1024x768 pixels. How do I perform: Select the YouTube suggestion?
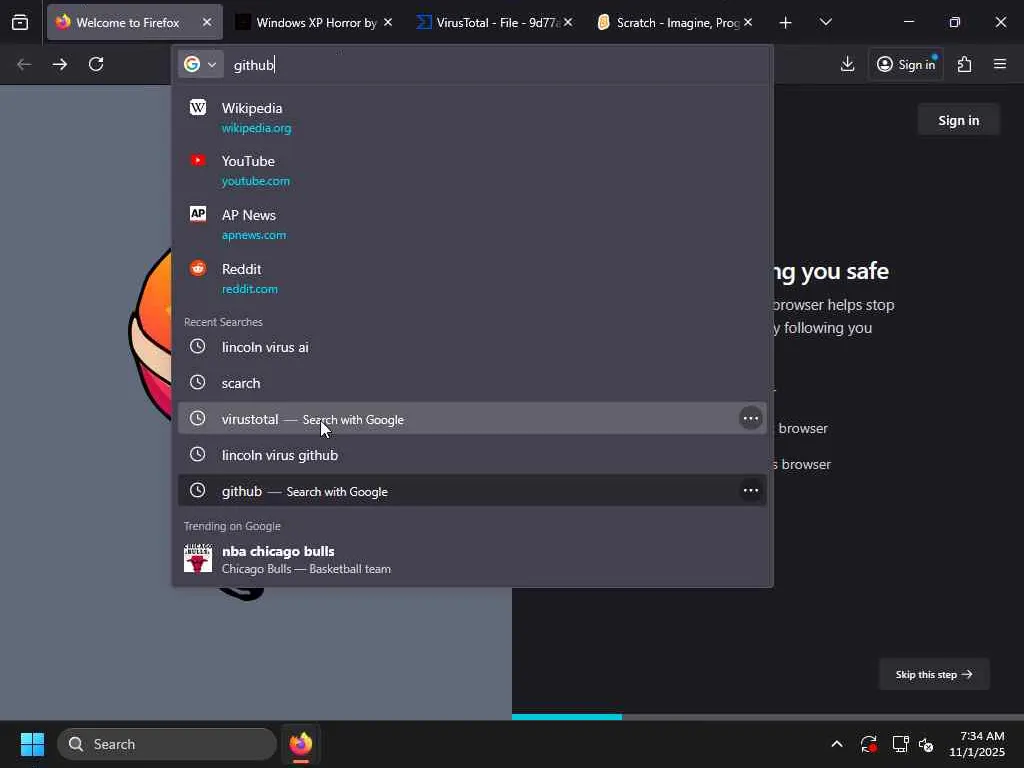pos(472,170)
